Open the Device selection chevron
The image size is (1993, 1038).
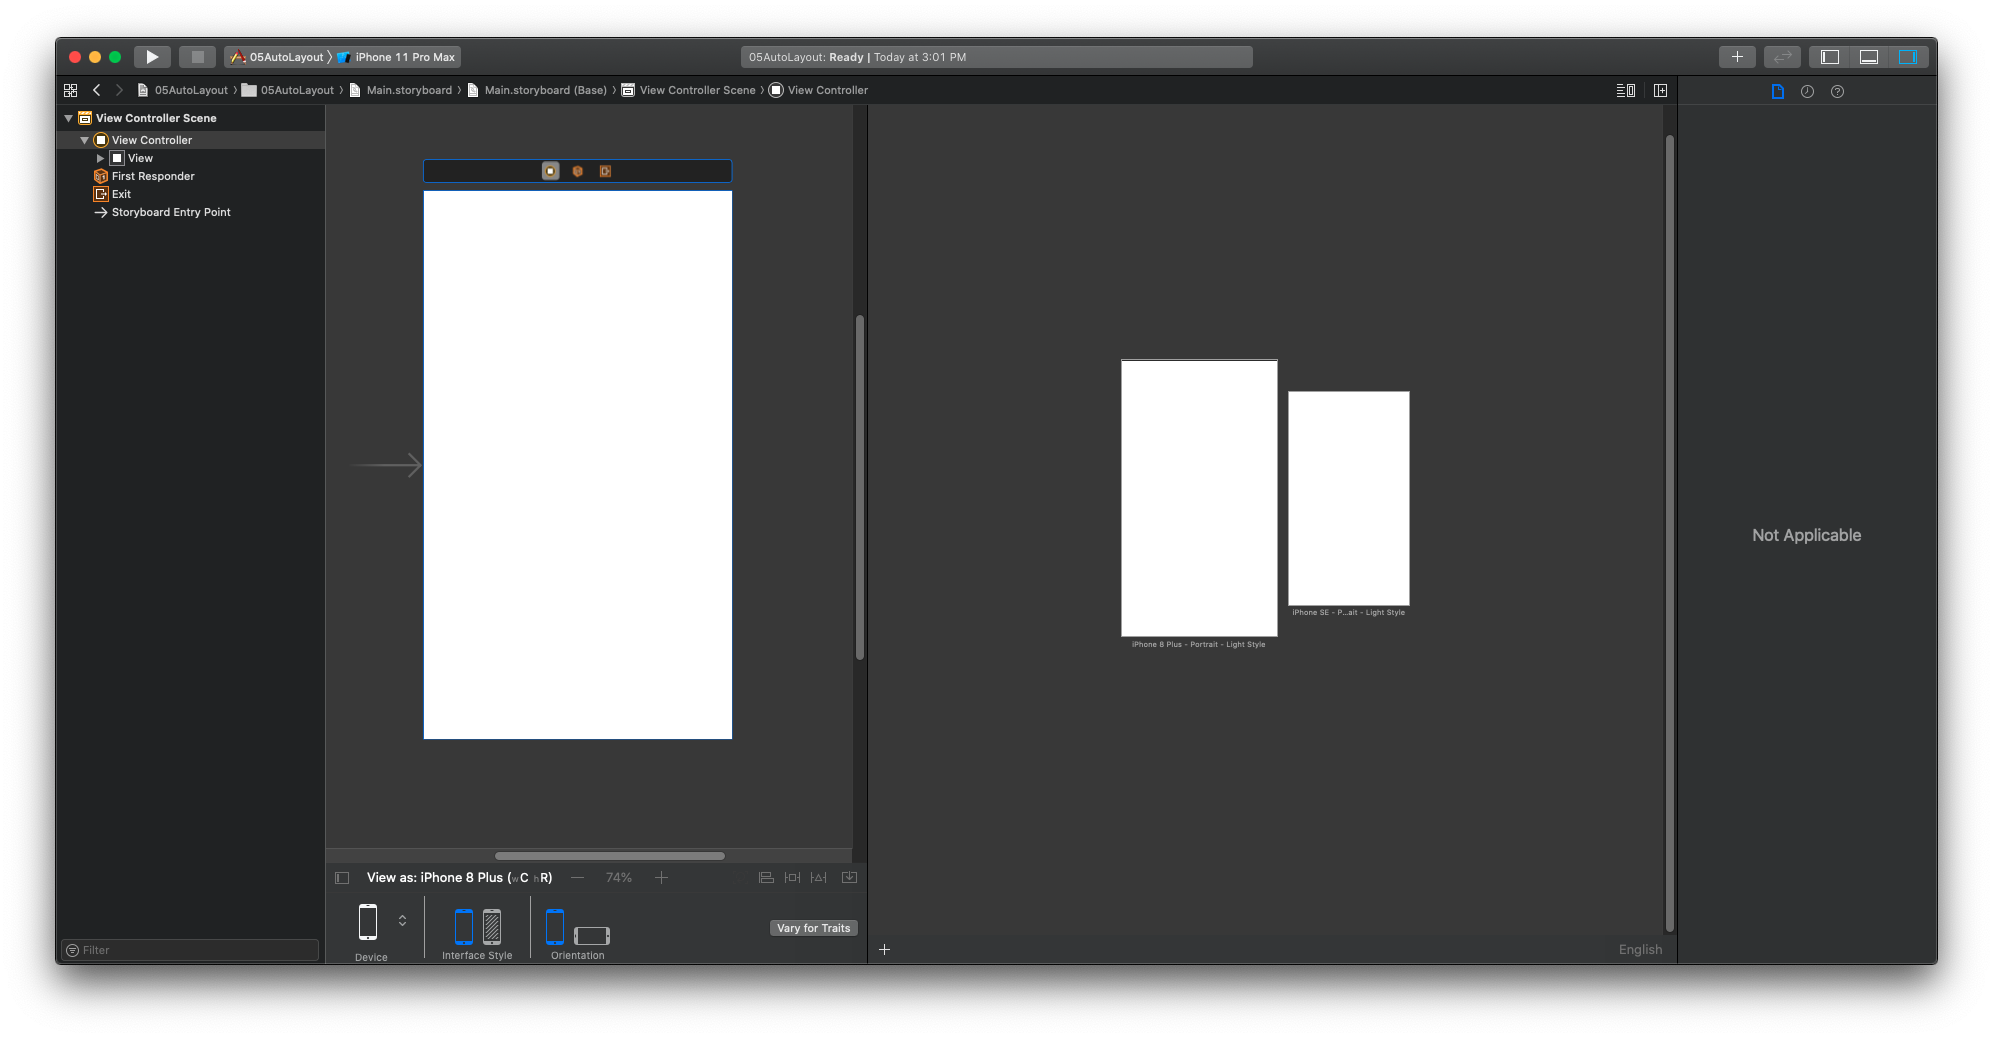click(x=403, y=919)
